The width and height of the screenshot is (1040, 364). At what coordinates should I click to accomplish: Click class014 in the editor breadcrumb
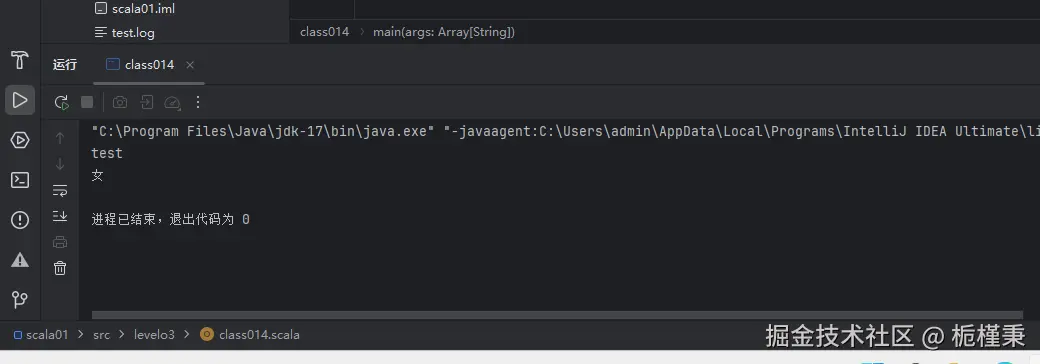pyautogui.click(x=324, y=32)
